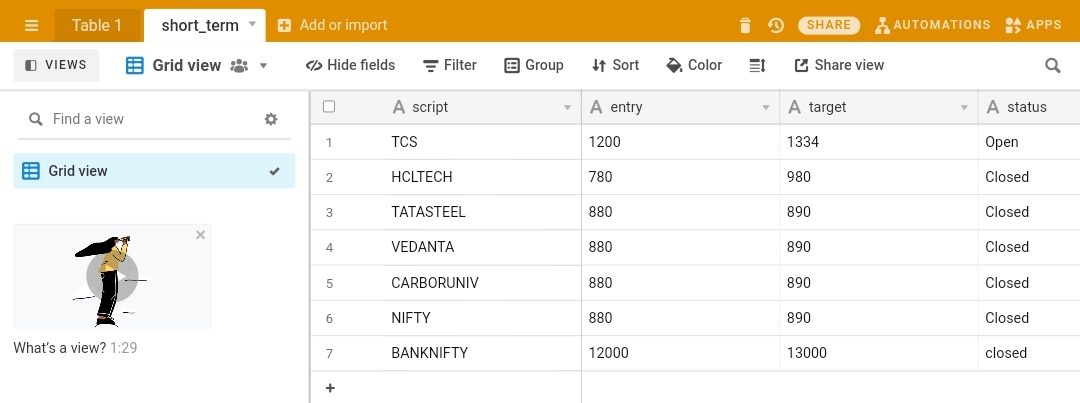Toggle the VIEWS sidebar button
The width and height of the screenshot is (1080, 403).
[x=56, y=65]
